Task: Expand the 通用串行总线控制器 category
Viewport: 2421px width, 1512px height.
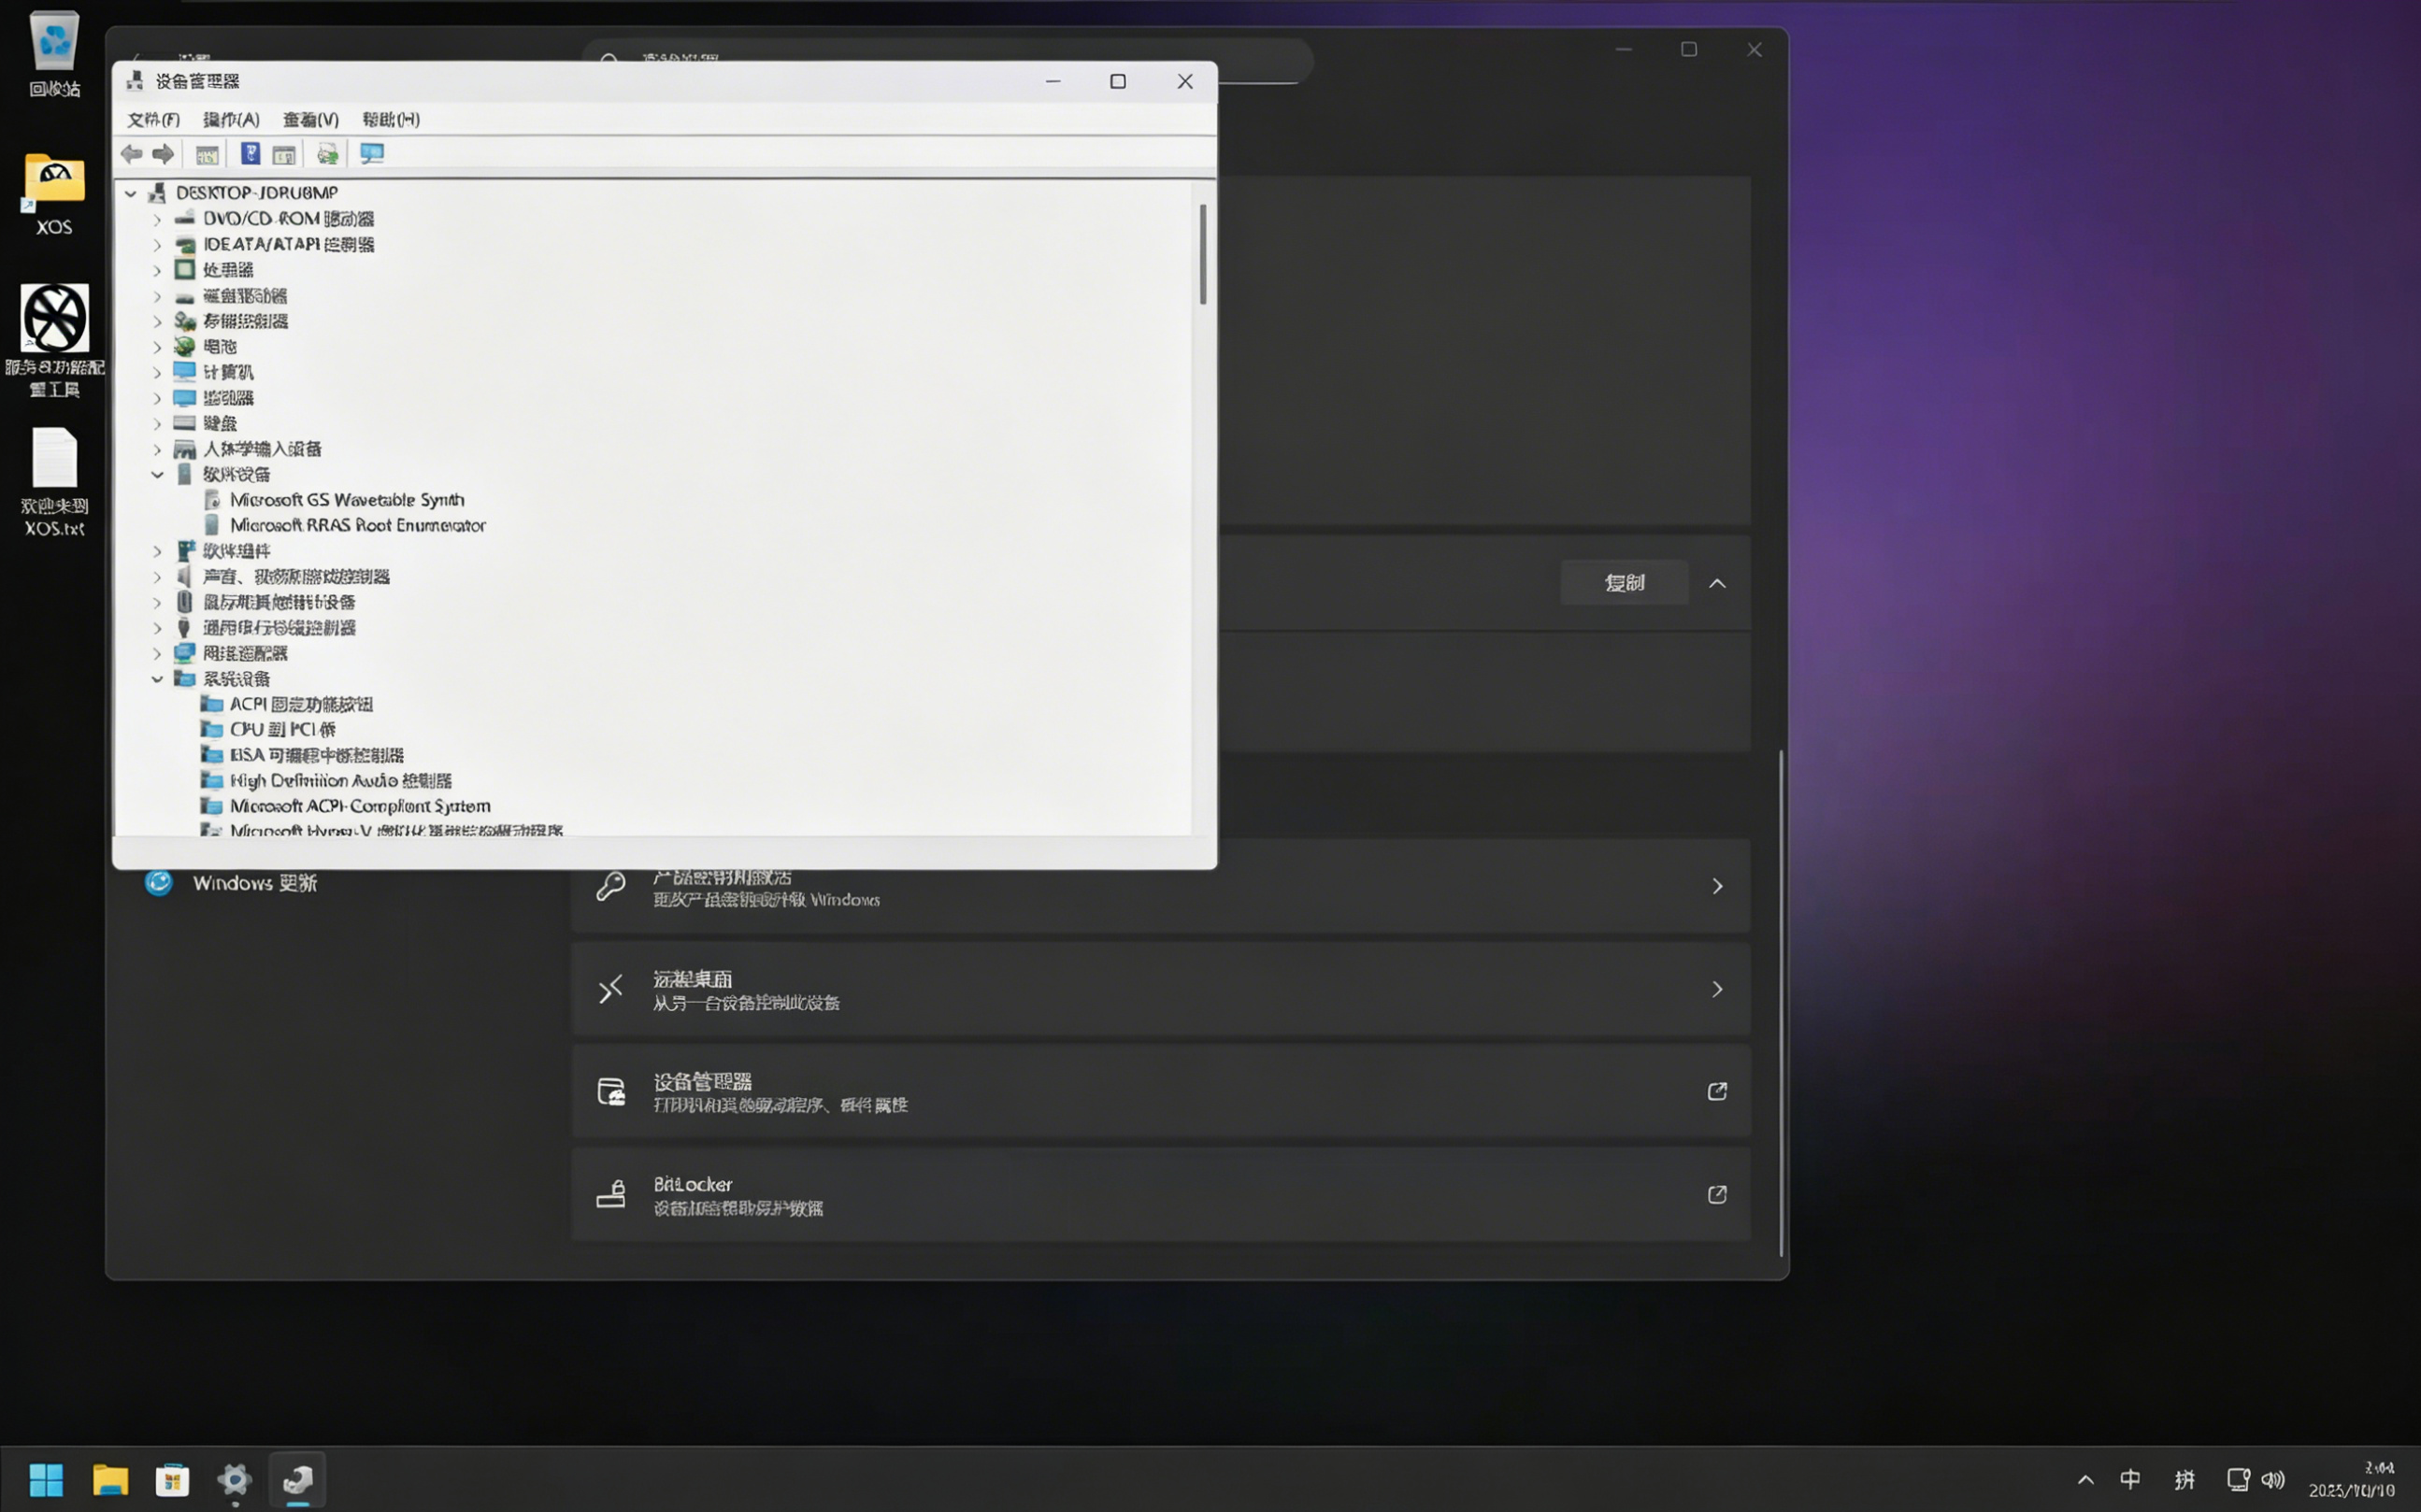Action: point(157,628)
